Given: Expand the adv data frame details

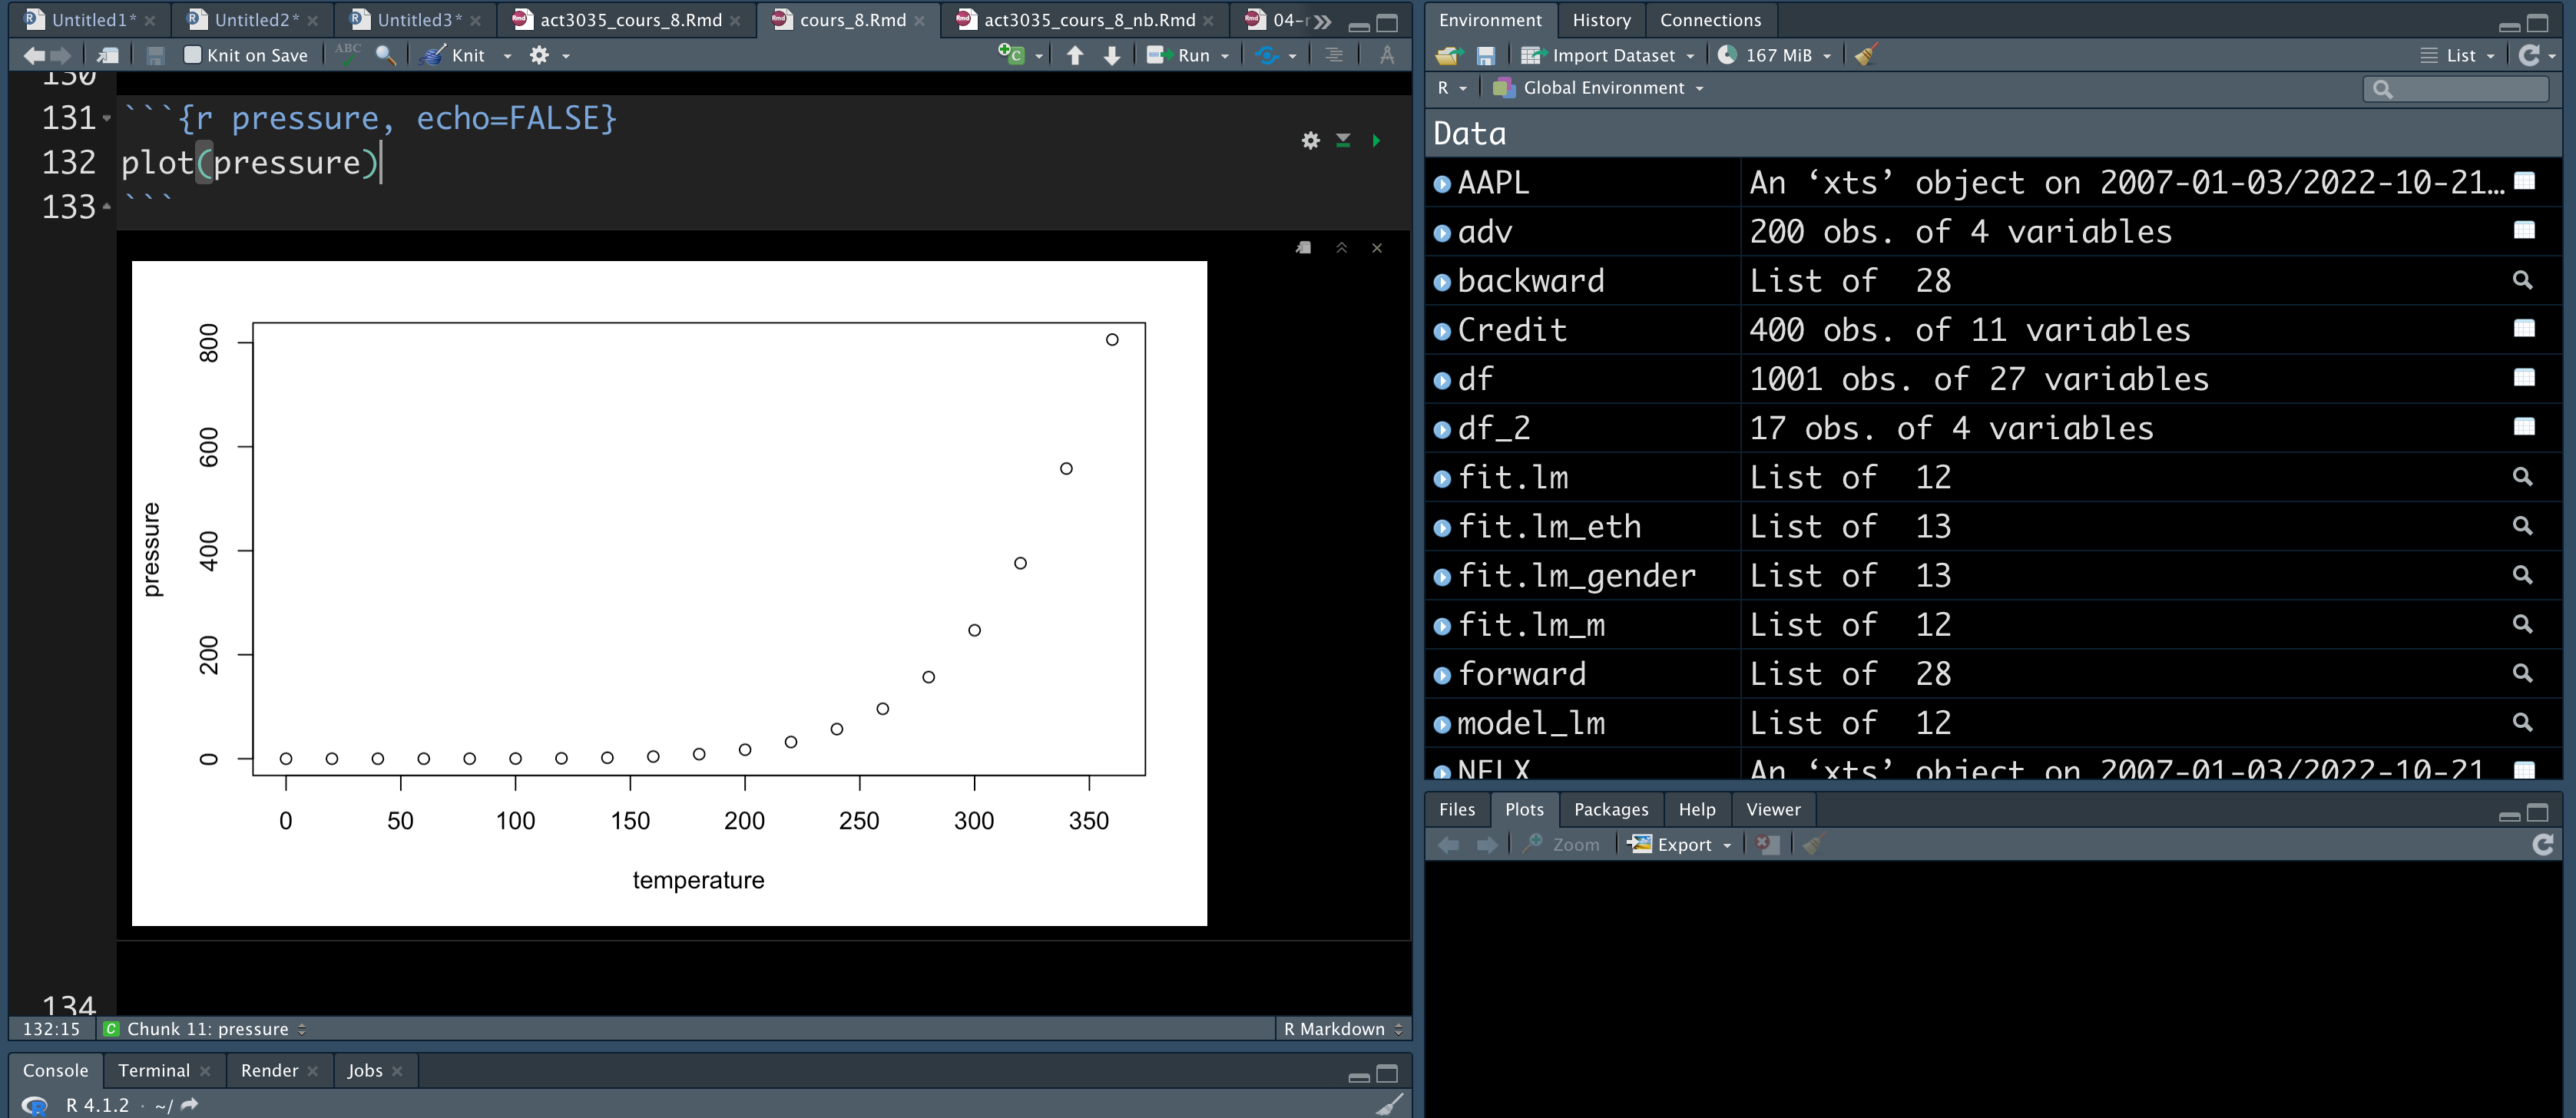Looking at the screenshot, I should coord(1442,233).
